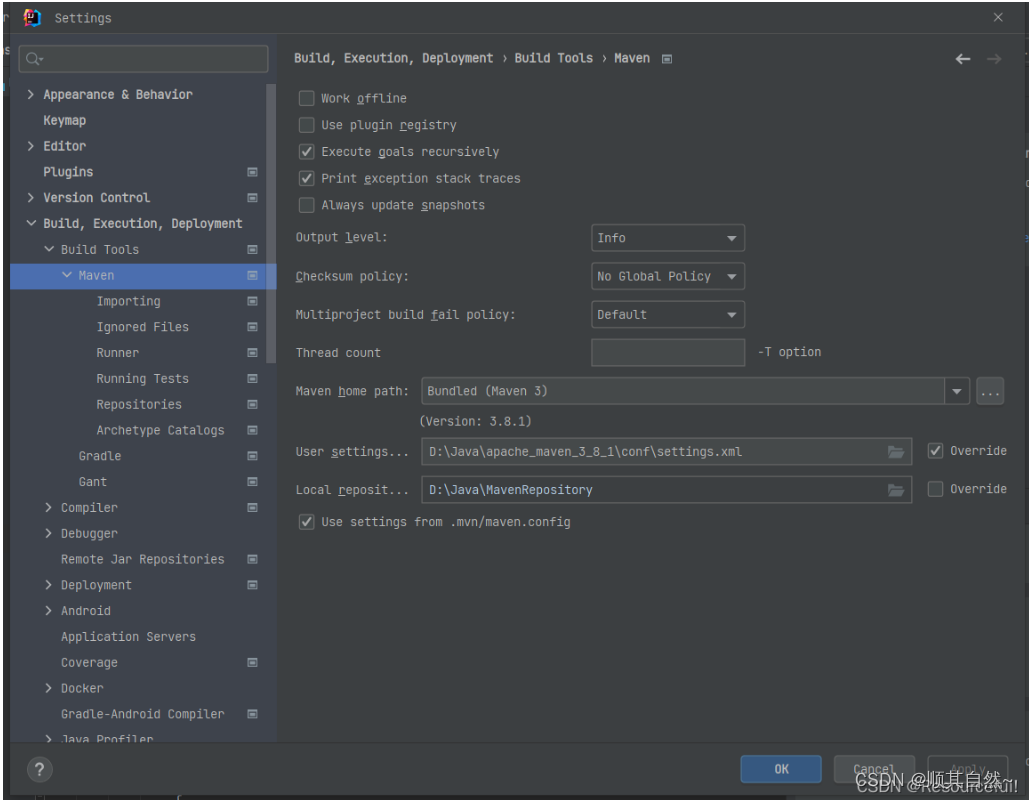Enable Always update snapshots checkbox
1029x800 pixels.
[306, 205]
